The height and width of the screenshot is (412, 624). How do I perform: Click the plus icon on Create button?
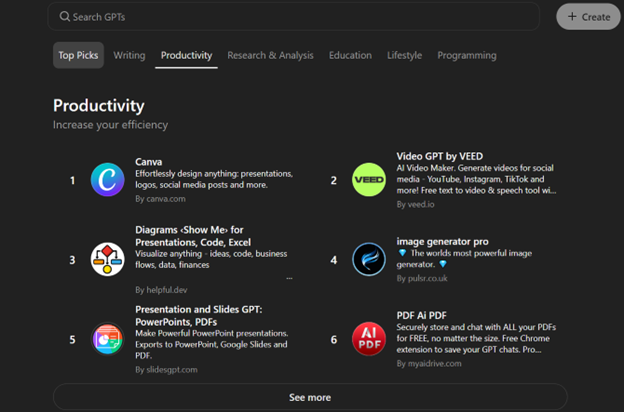pyautogui.click(x=572, y=16)
